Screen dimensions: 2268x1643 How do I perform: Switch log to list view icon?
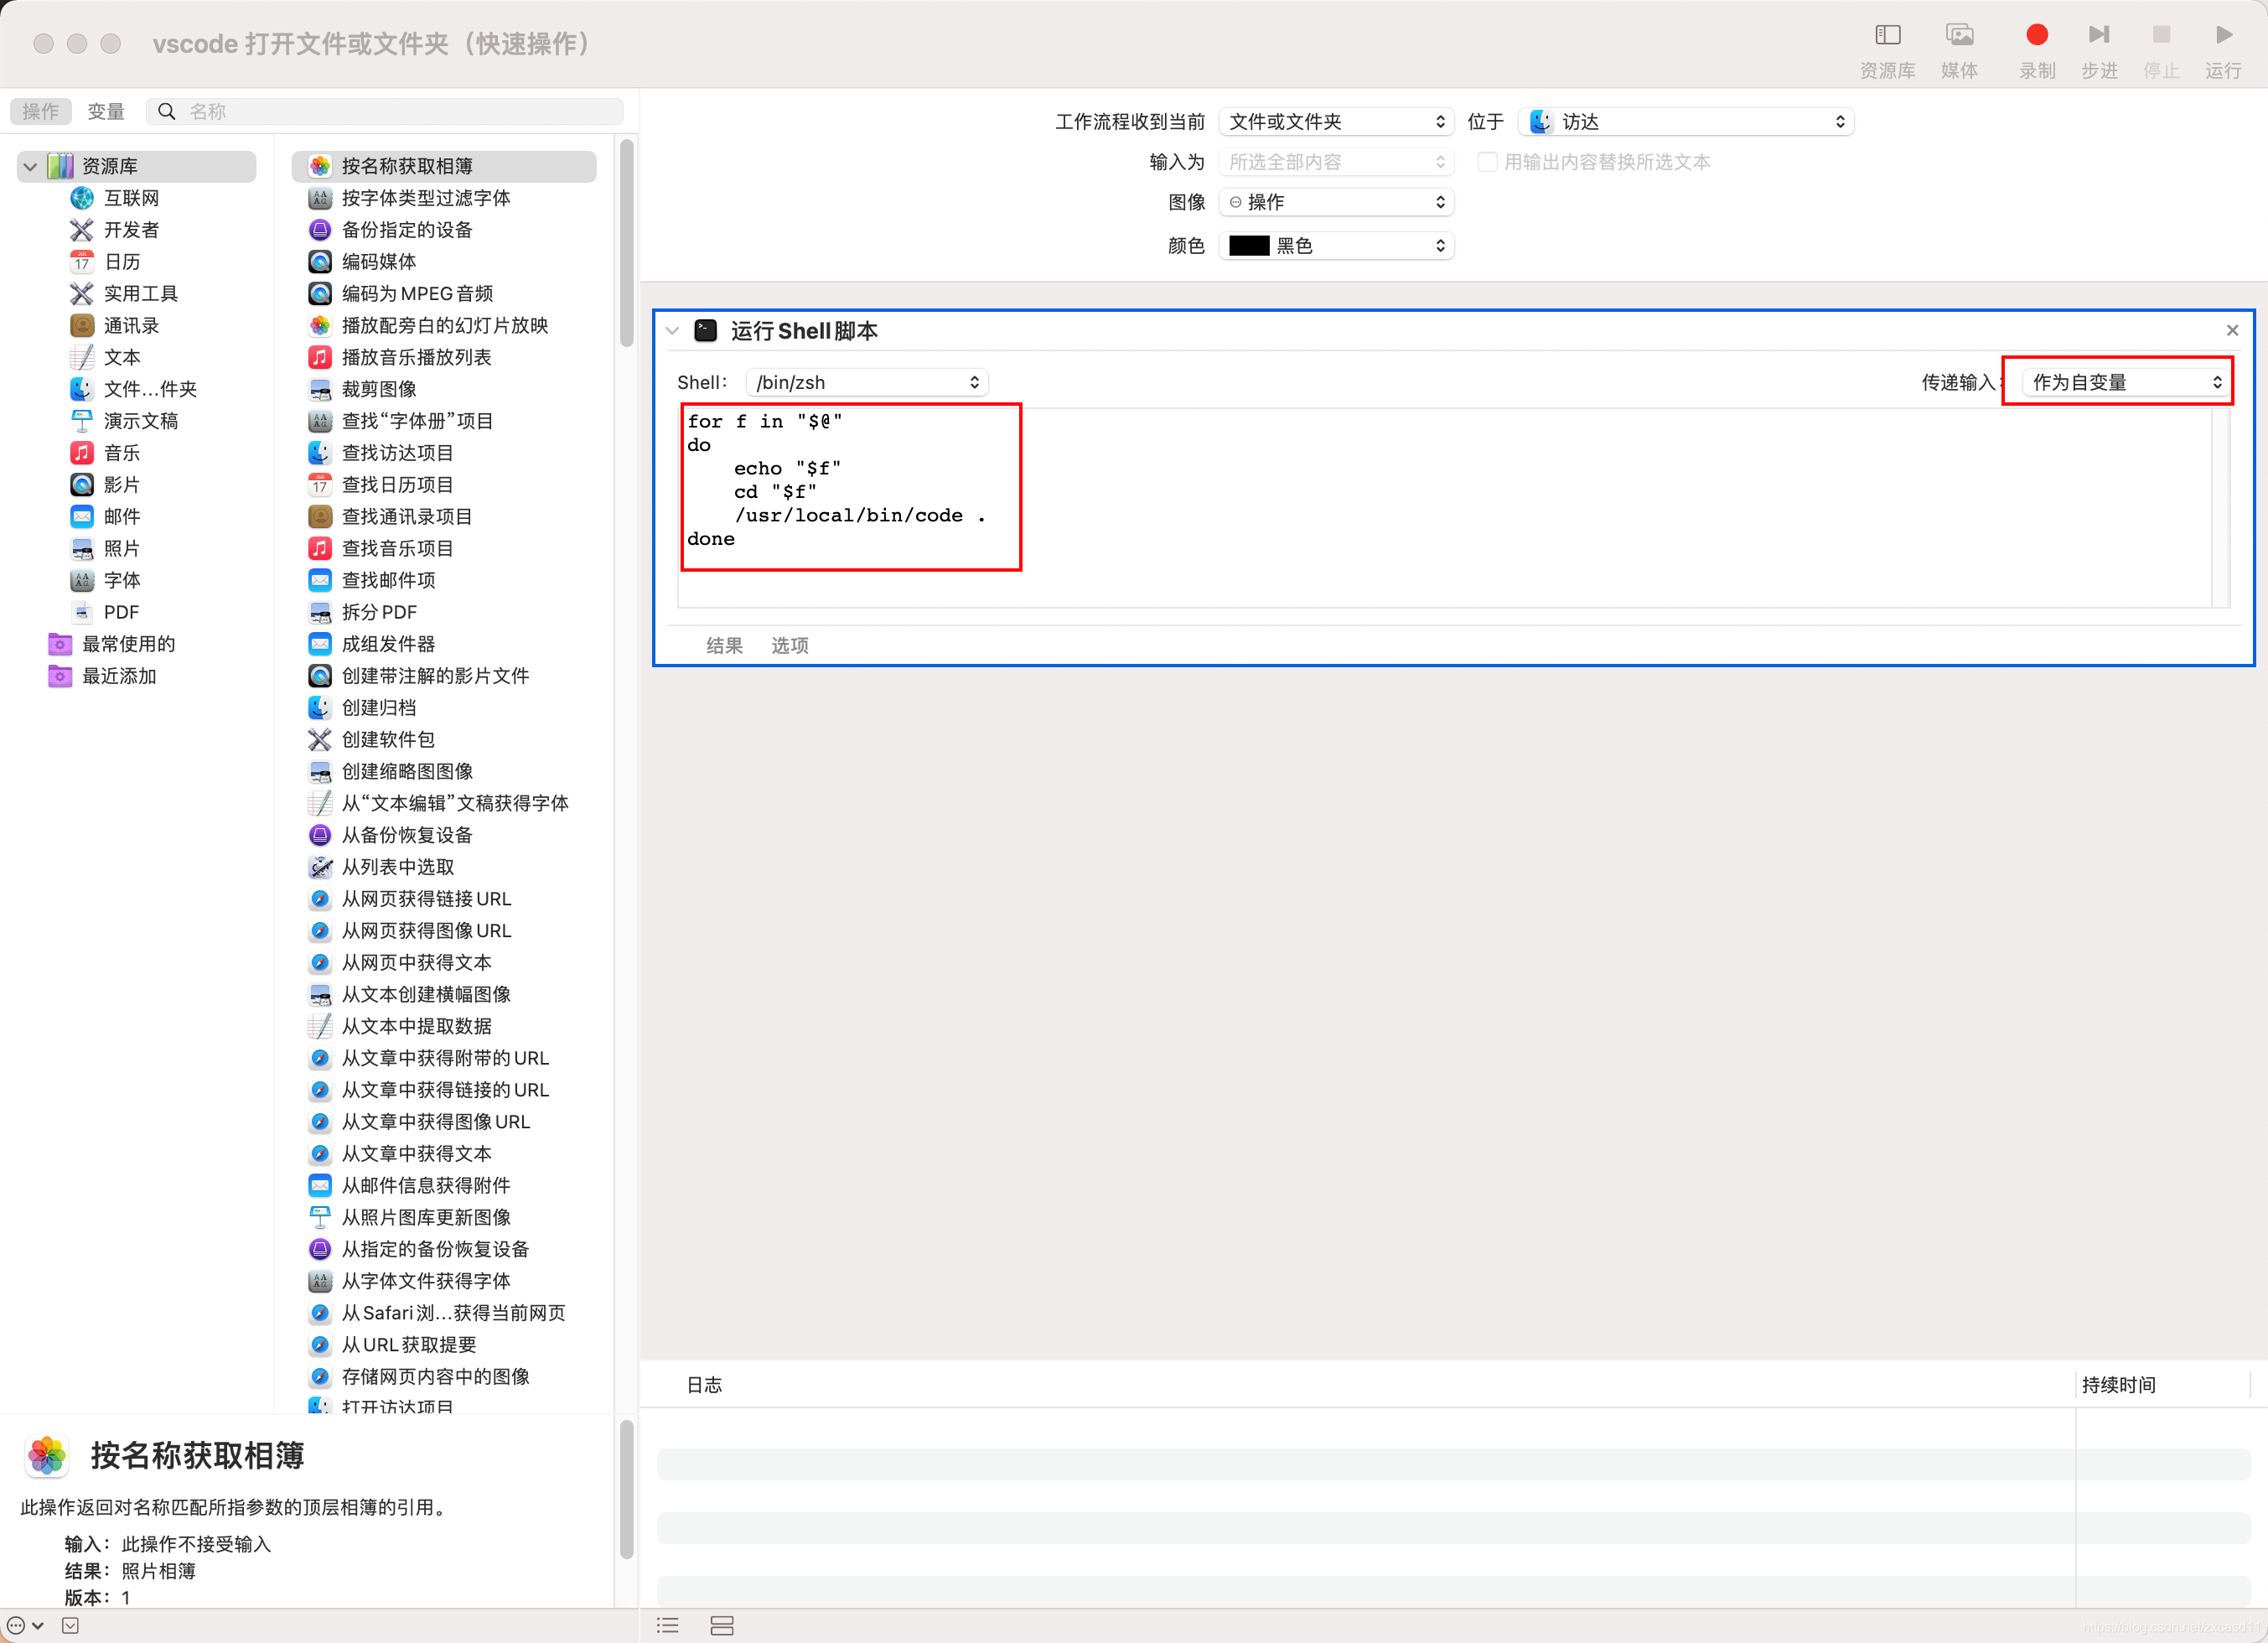[x=668, y=1625]
